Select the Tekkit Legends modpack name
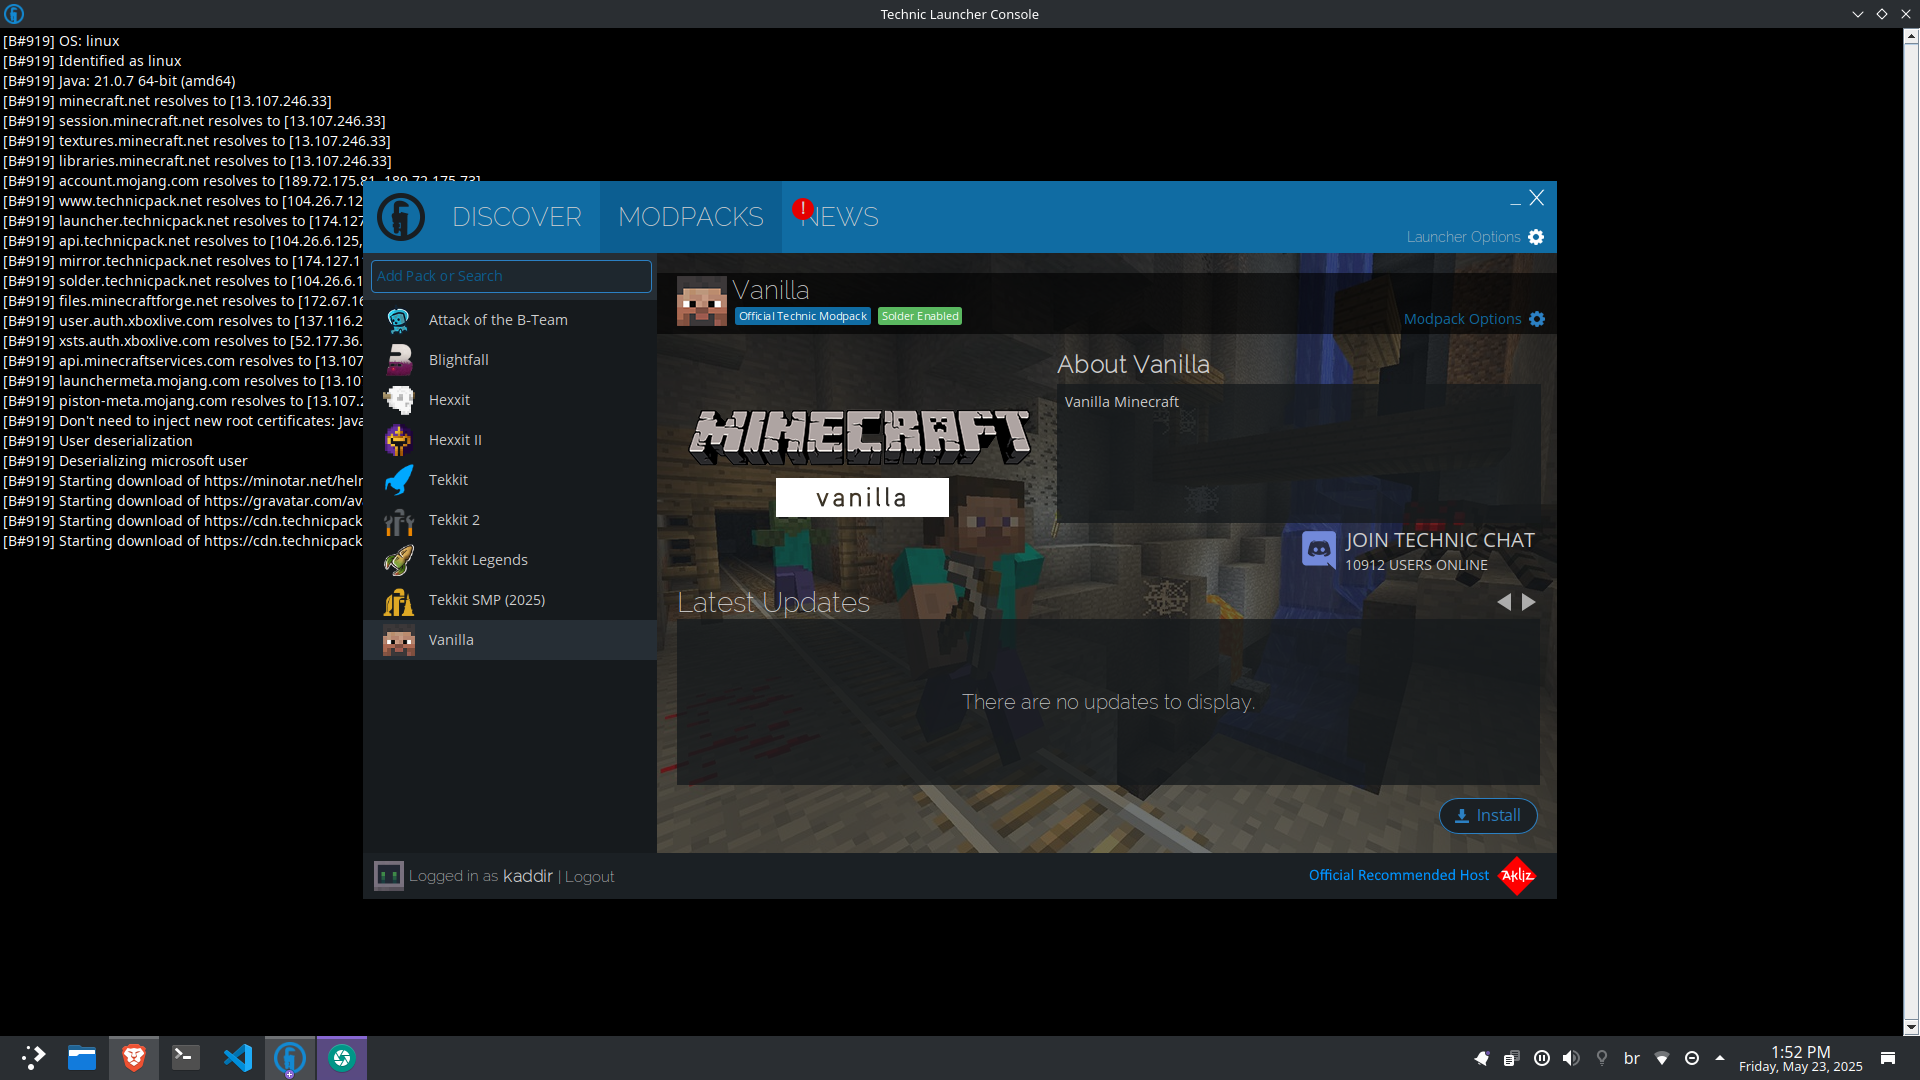1920x1080 pixels. point(478,560)
